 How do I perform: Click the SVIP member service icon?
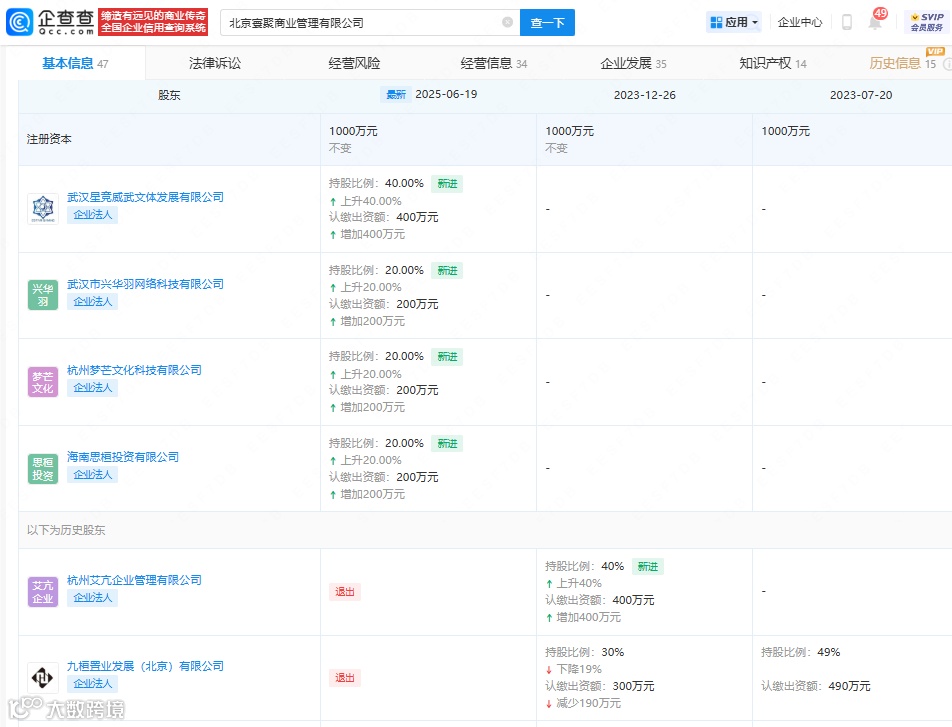(x=926, y=22)
